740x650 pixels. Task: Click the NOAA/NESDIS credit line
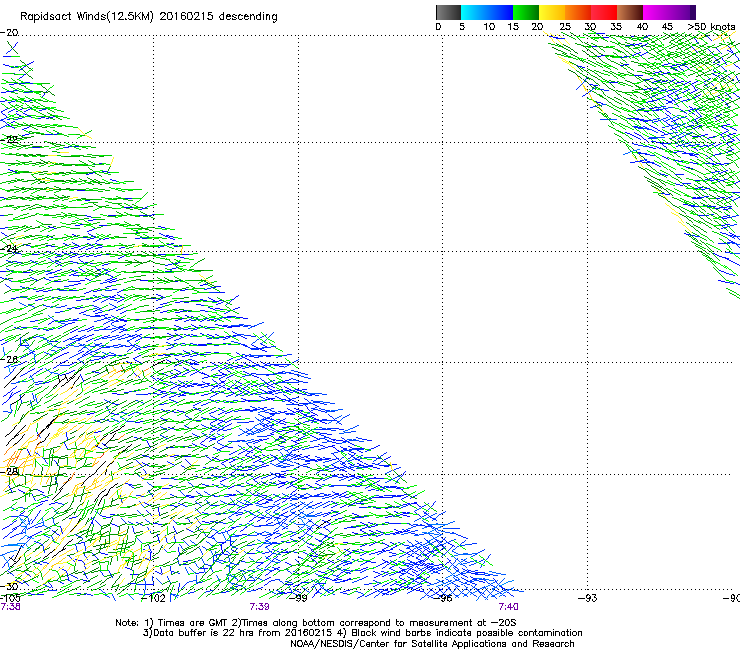coord(432,644)
